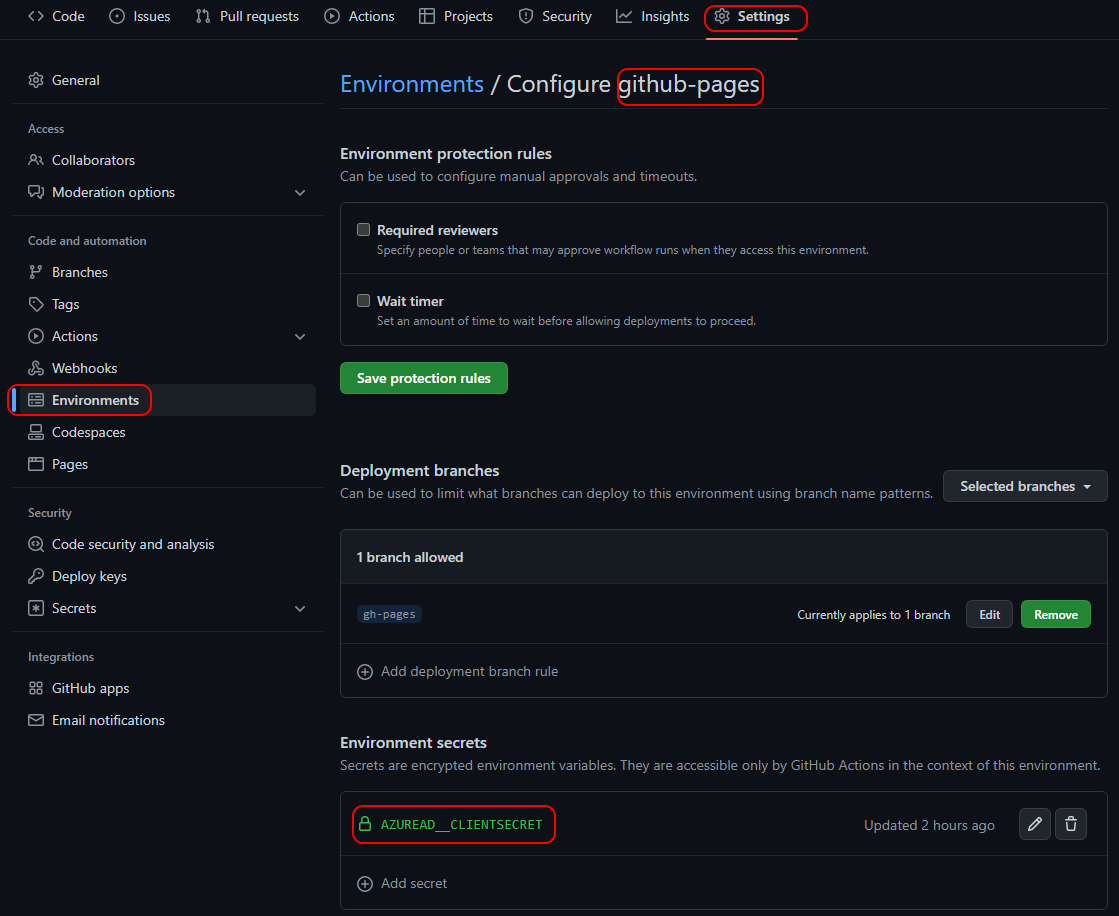Viewport: 1119px width, 916px height.
Task: Click Save protection rules button
Action: (x=424, y=378)
